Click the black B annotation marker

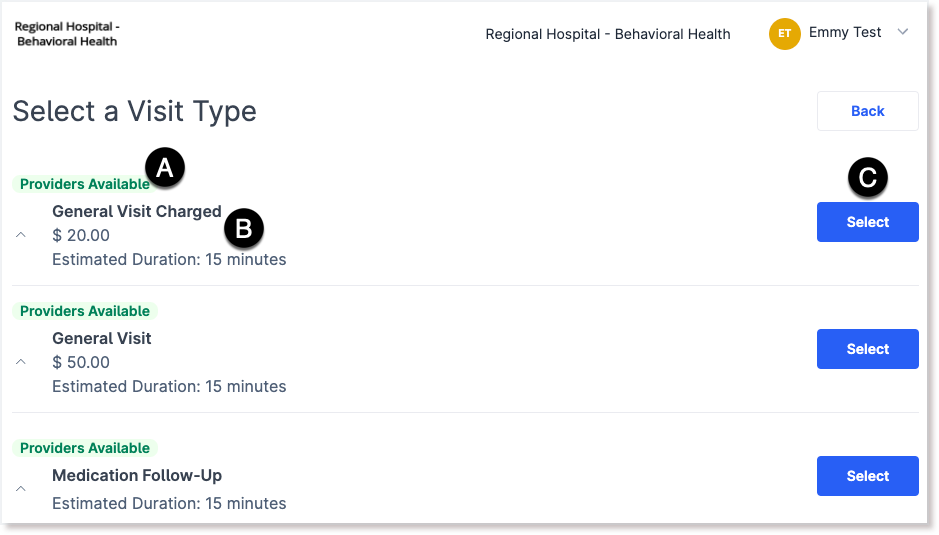tap(244, 228)
